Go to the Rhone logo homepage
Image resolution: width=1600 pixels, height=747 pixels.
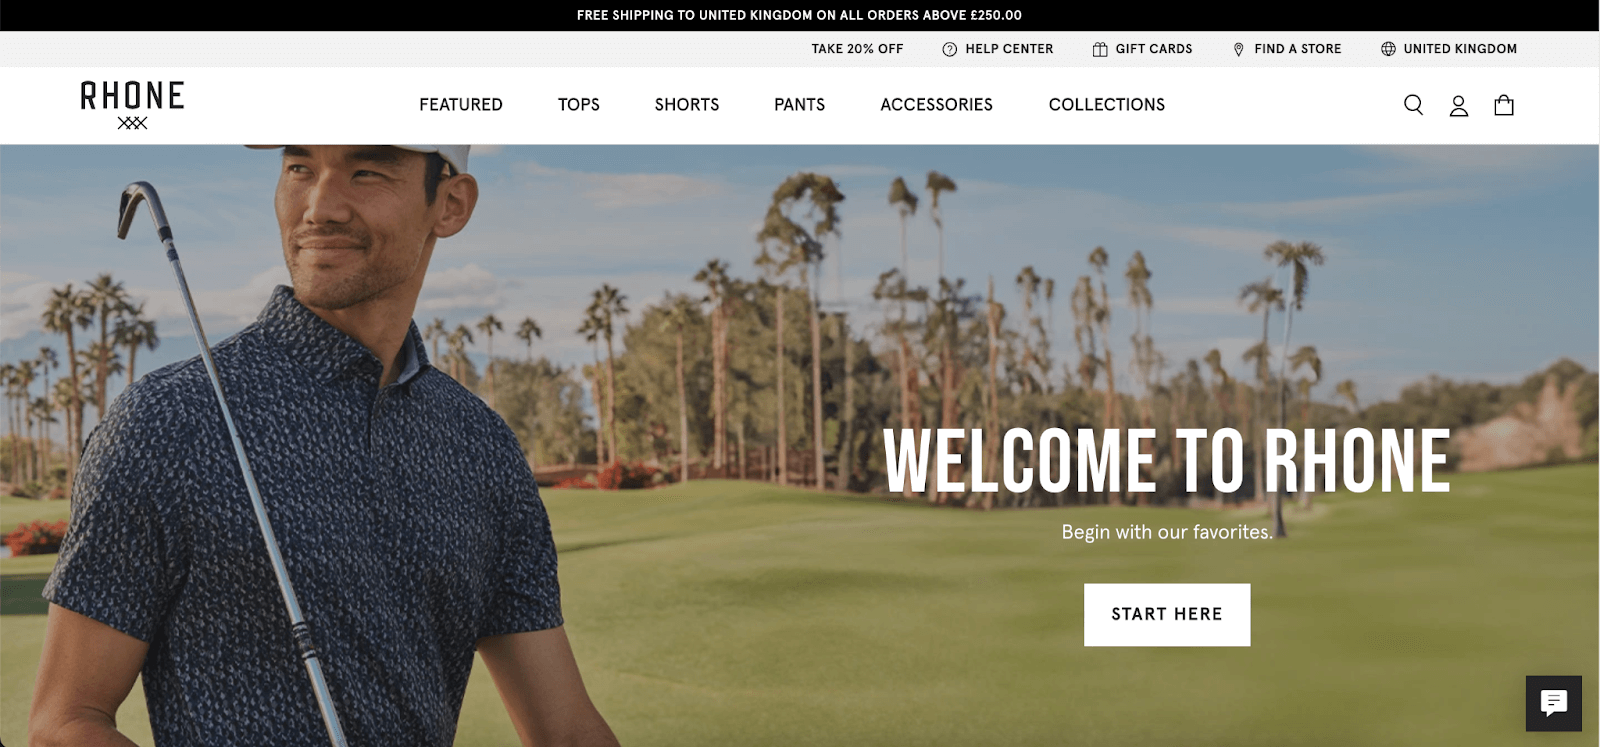(132, 105)
